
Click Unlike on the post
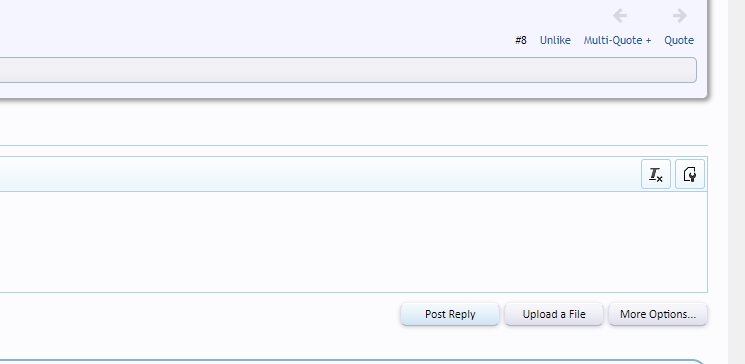tap(555, 40)
